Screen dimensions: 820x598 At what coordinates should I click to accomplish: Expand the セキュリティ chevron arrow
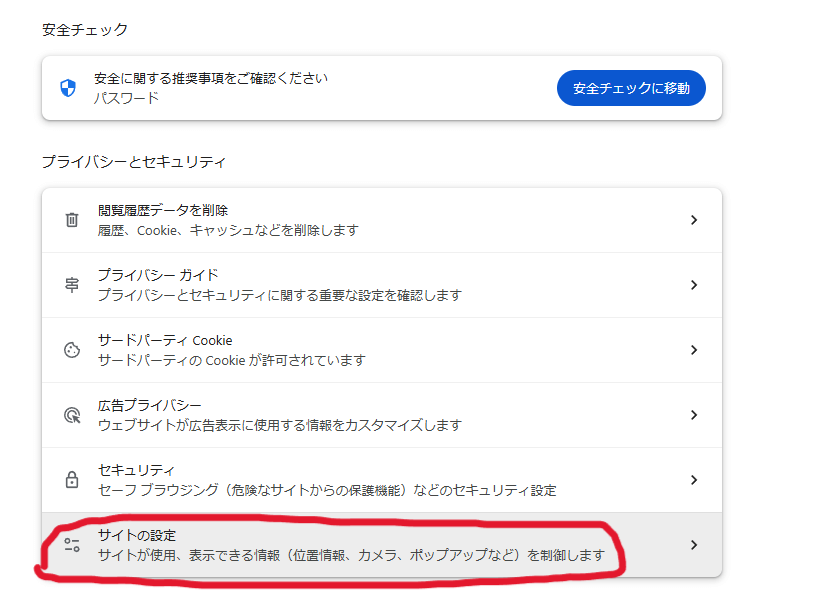694,480
